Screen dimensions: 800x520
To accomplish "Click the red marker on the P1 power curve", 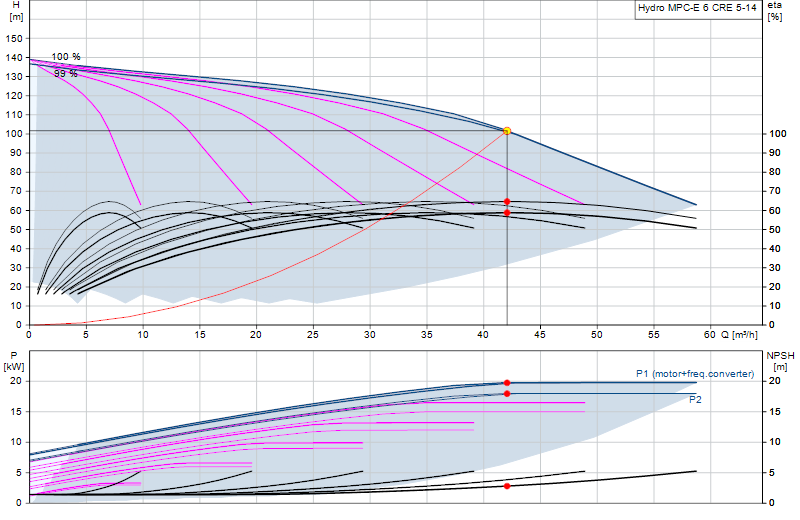I will [x=507, y=383].
